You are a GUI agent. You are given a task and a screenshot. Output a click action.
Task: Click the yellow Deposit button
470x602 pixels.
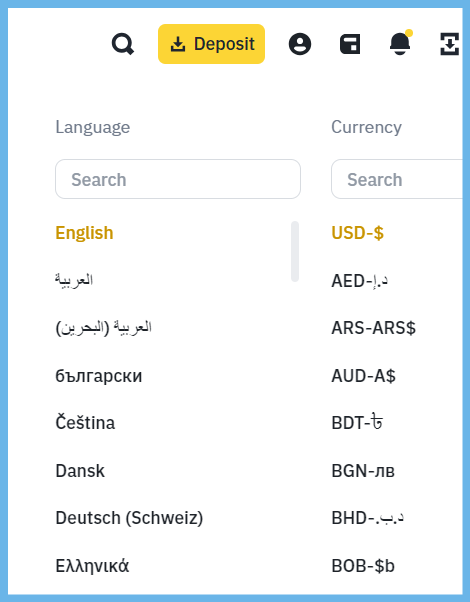[212, 44]
